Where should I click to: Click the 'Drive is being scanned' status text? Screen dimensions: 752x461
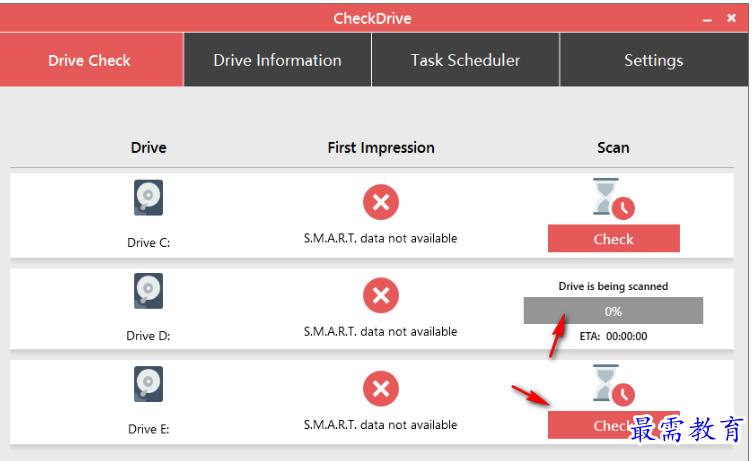[x=613, y=286]
